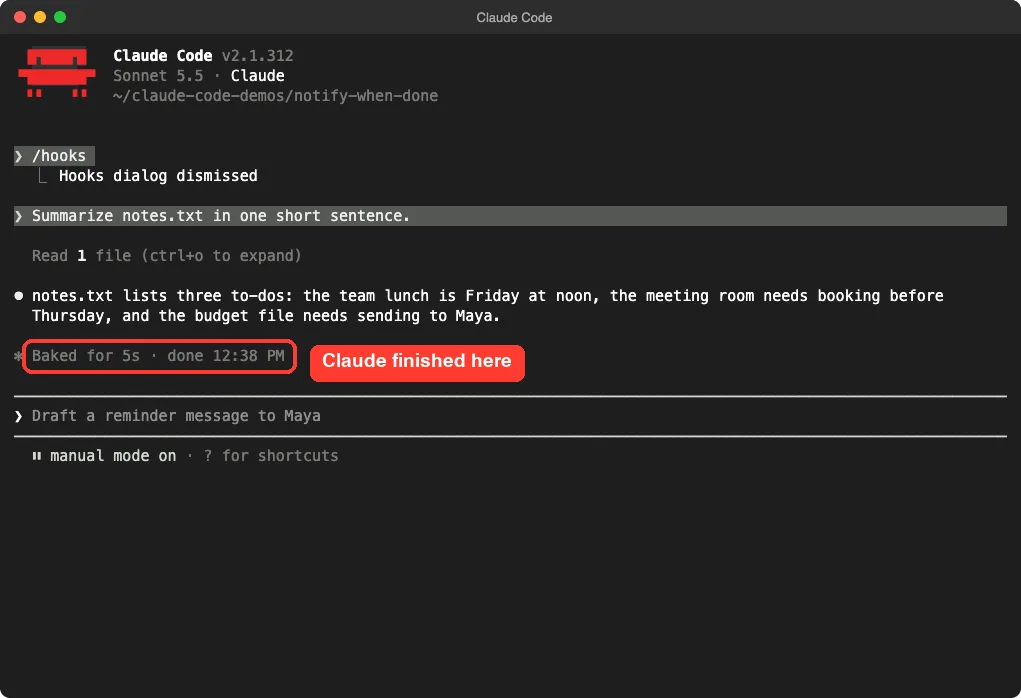Click the '/hooks' command entry
The width and height of the screenshot is (1021, 698).
point(55,156)
